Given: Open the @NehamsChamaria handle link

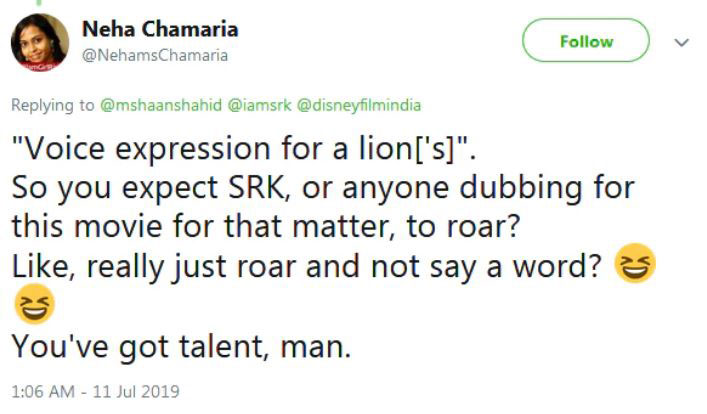Looking at the screenshot, I should 155,55.
